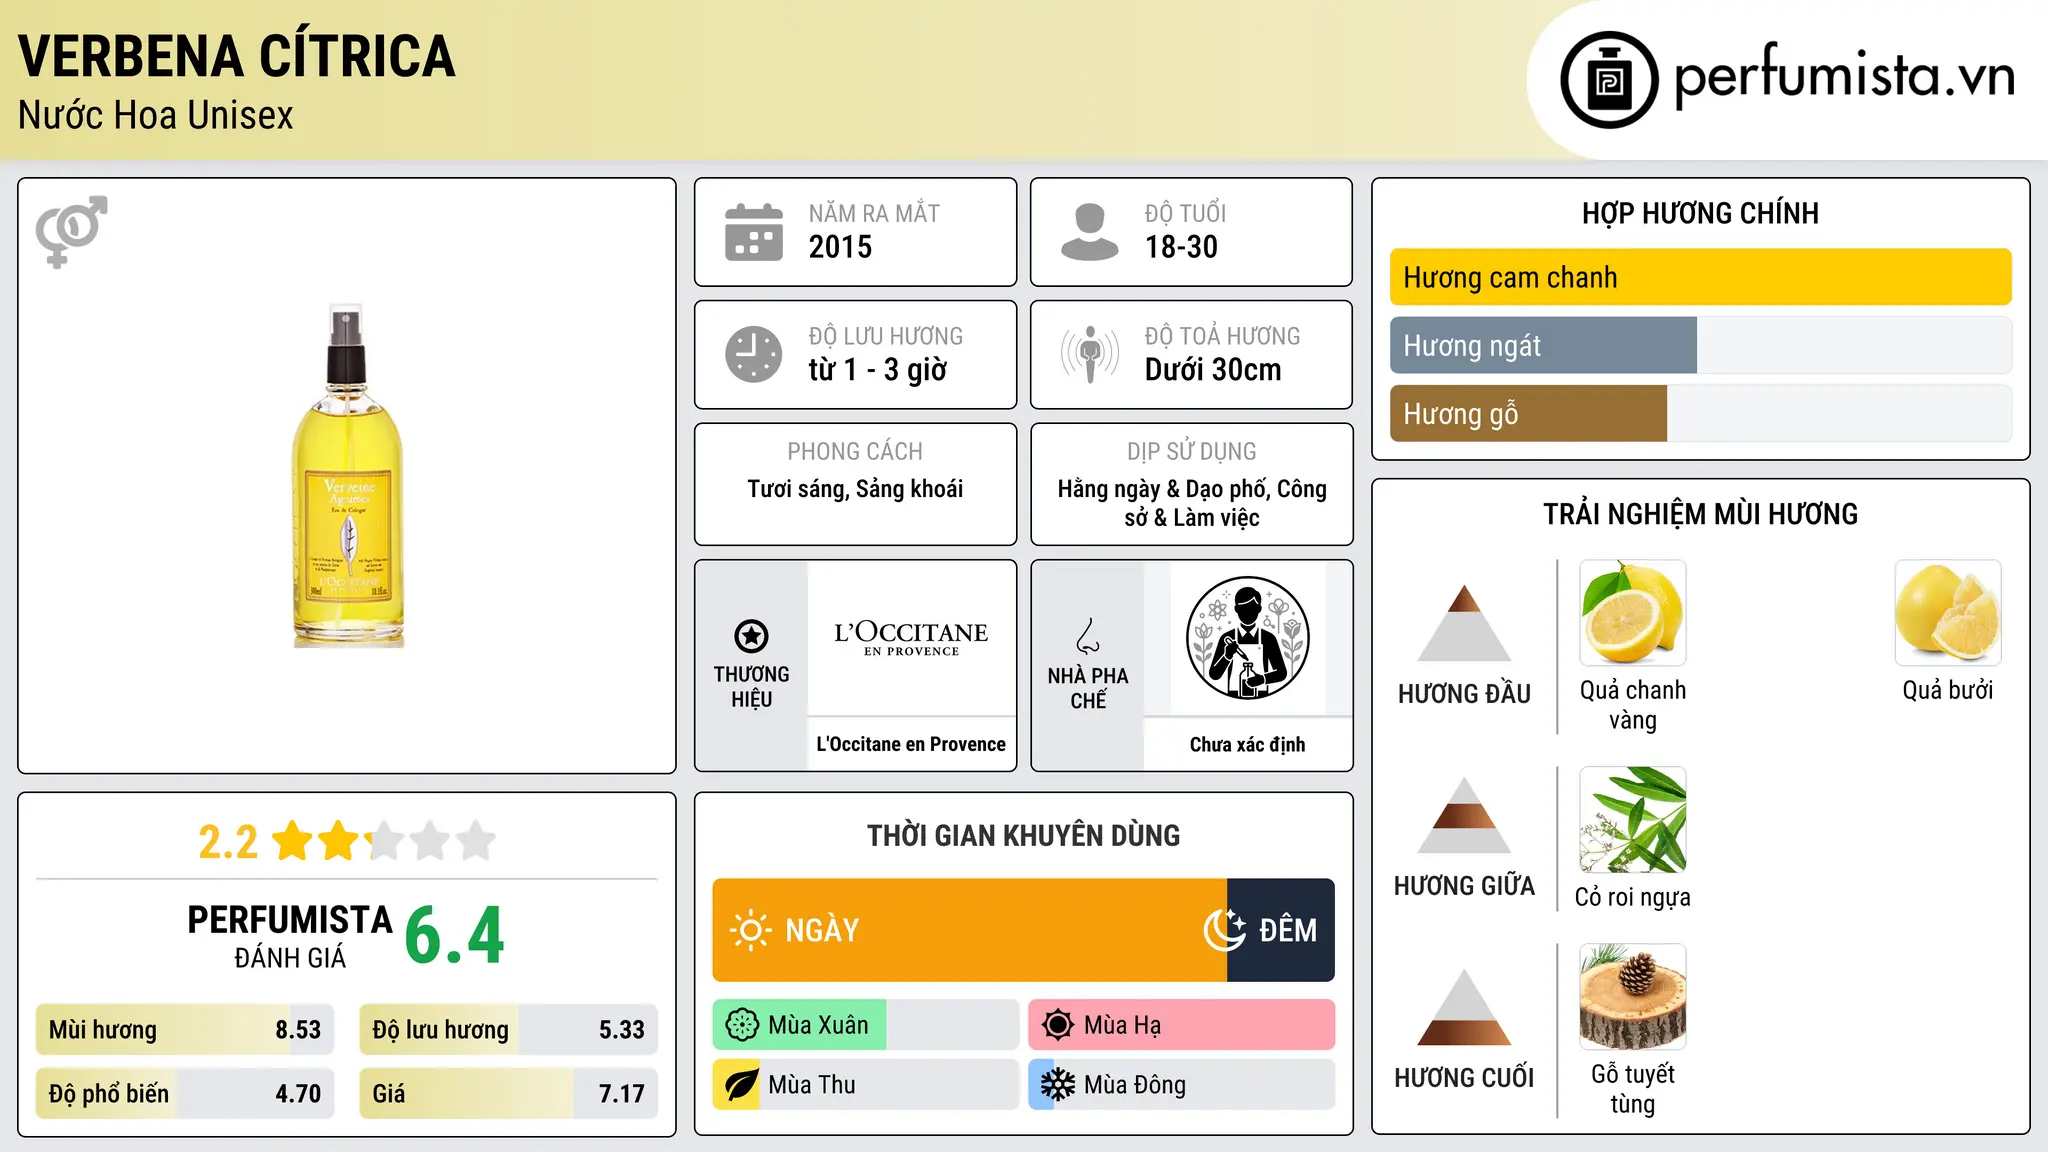This screenshot has width=2048, height=1152.
Task: Open the L'Occitane en Provence brand logo
Action: click(x=911, y=637)
